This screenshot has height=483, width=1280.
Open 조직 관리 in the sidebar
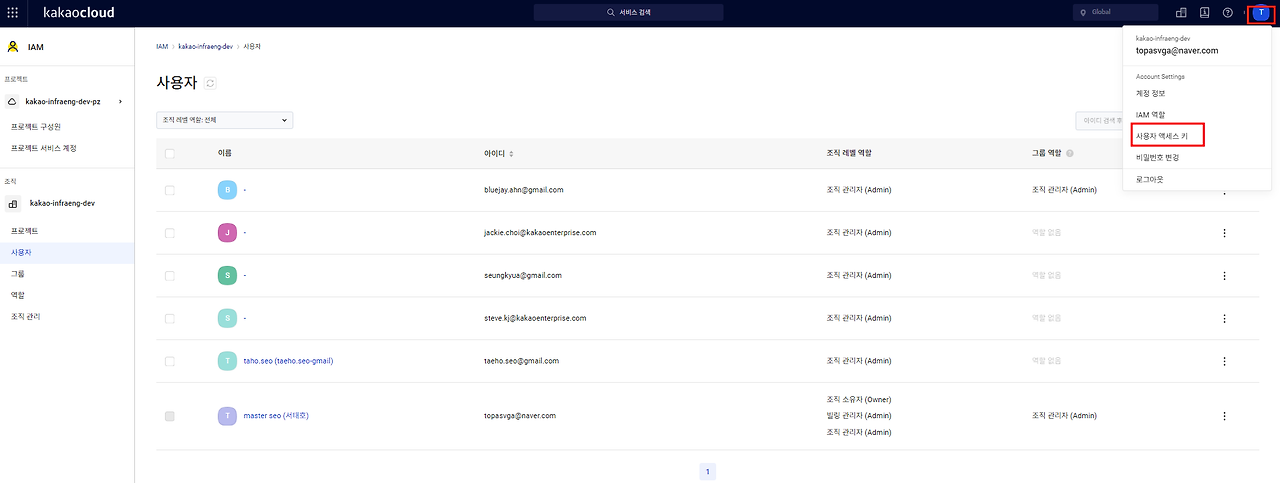click(x=26, y=316)
